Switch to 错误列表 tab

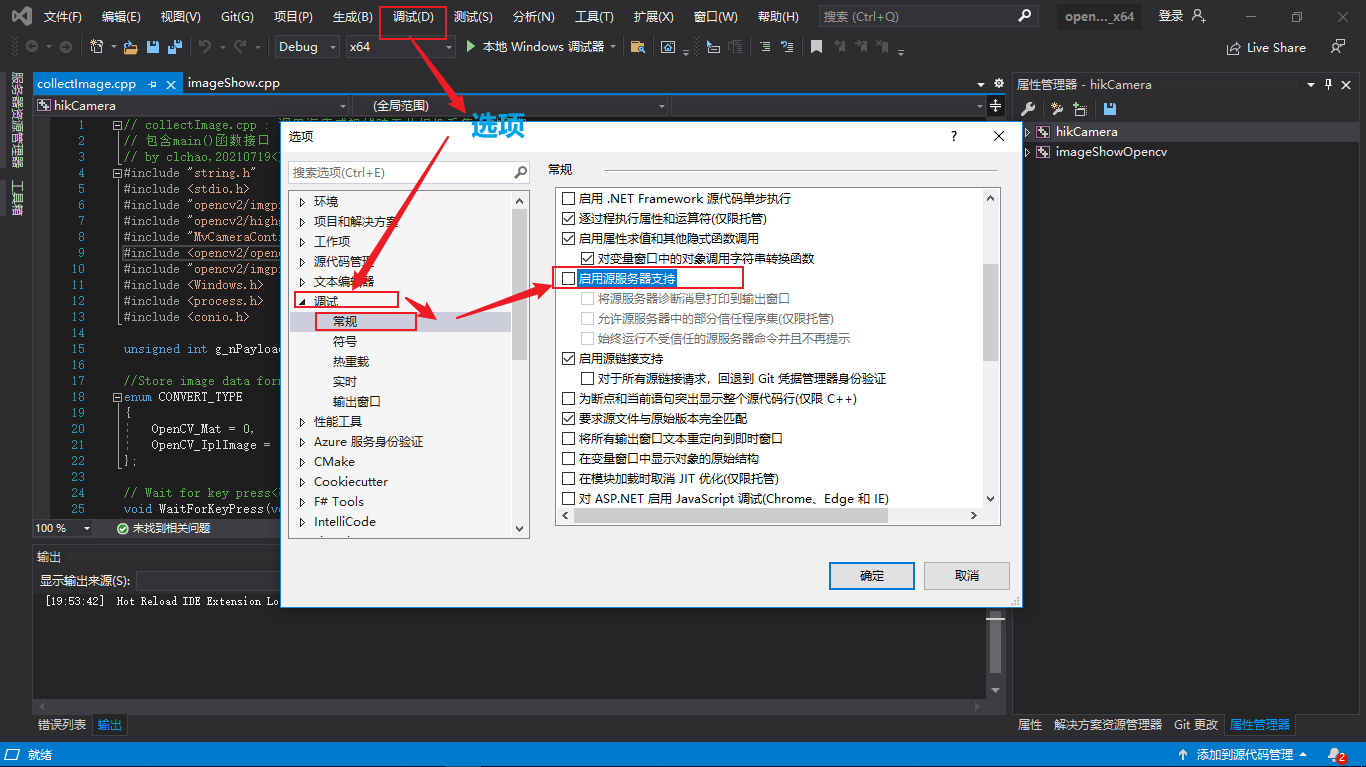point(62,725)
